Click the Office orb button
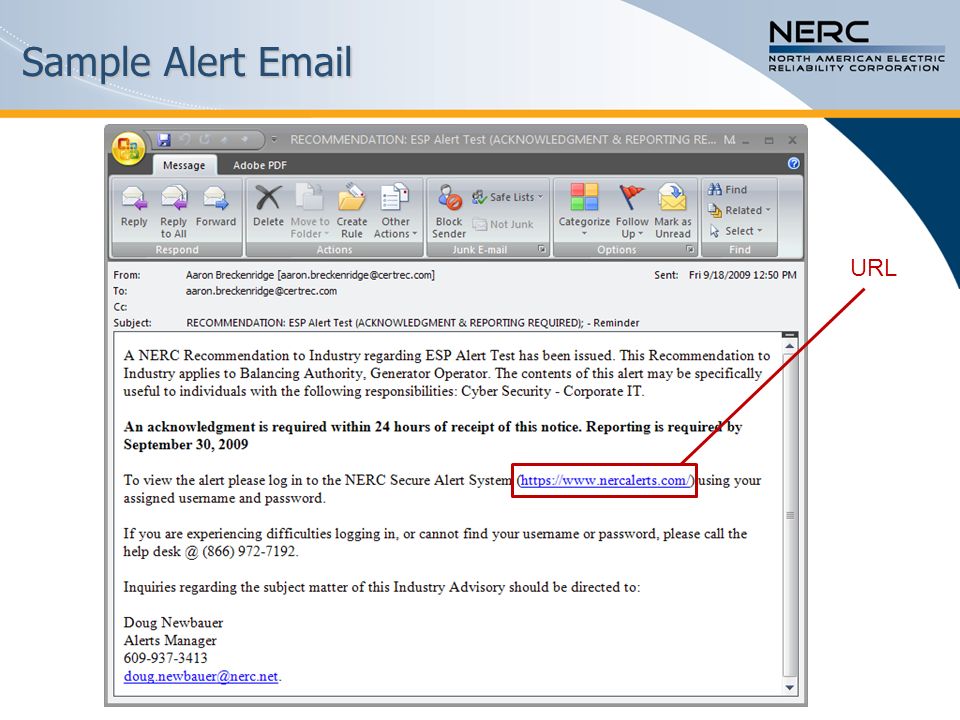The image size is (960, 720). [128, 148]
